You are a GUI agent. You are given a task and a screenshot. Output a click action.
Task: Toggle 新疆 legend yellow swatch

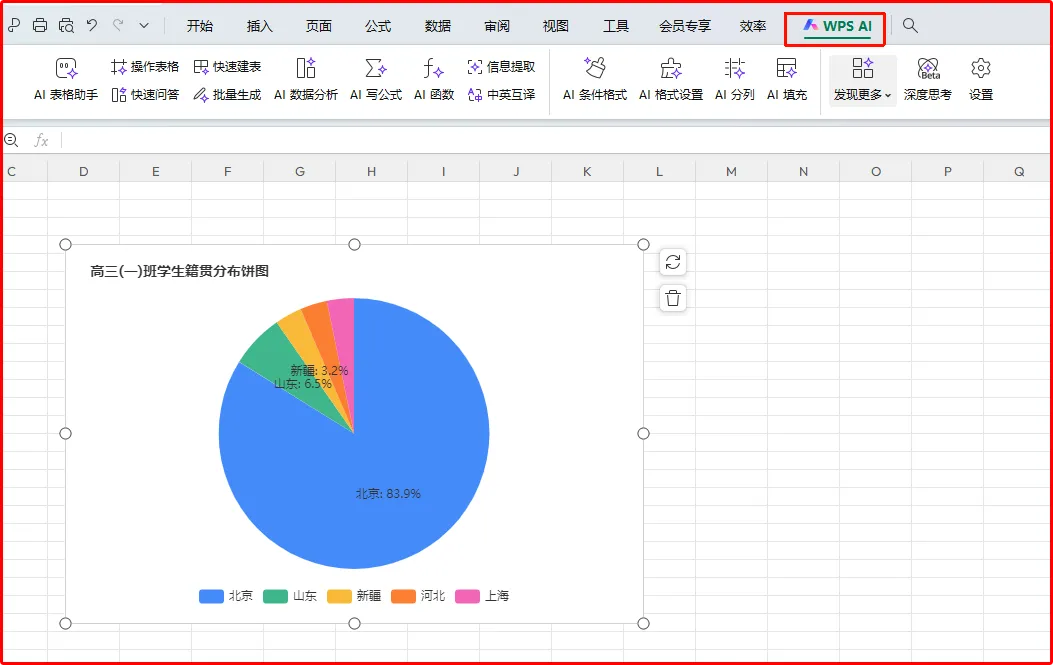tap(339, 596)
